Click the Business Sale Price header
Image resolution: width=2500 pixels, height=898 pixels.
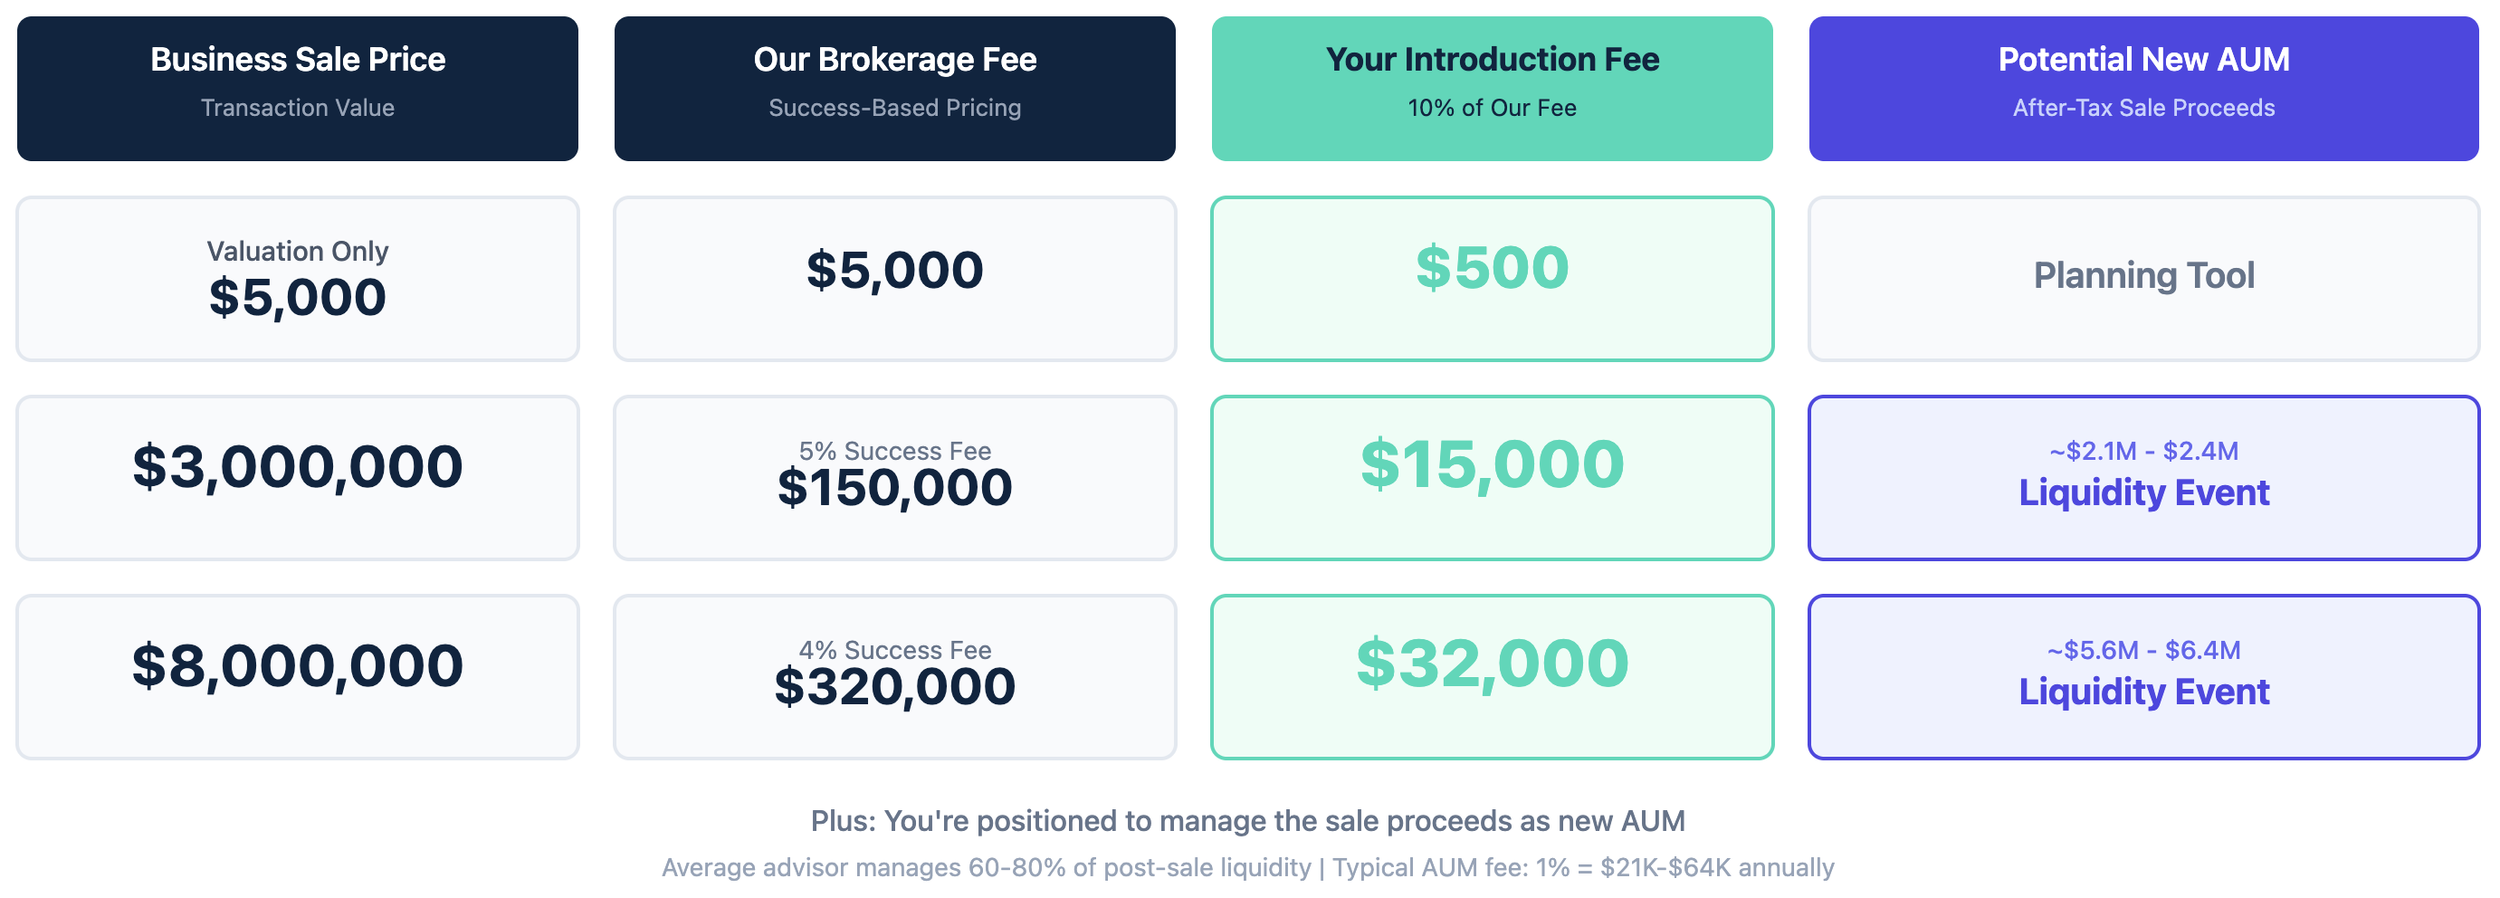click(297, 88)
